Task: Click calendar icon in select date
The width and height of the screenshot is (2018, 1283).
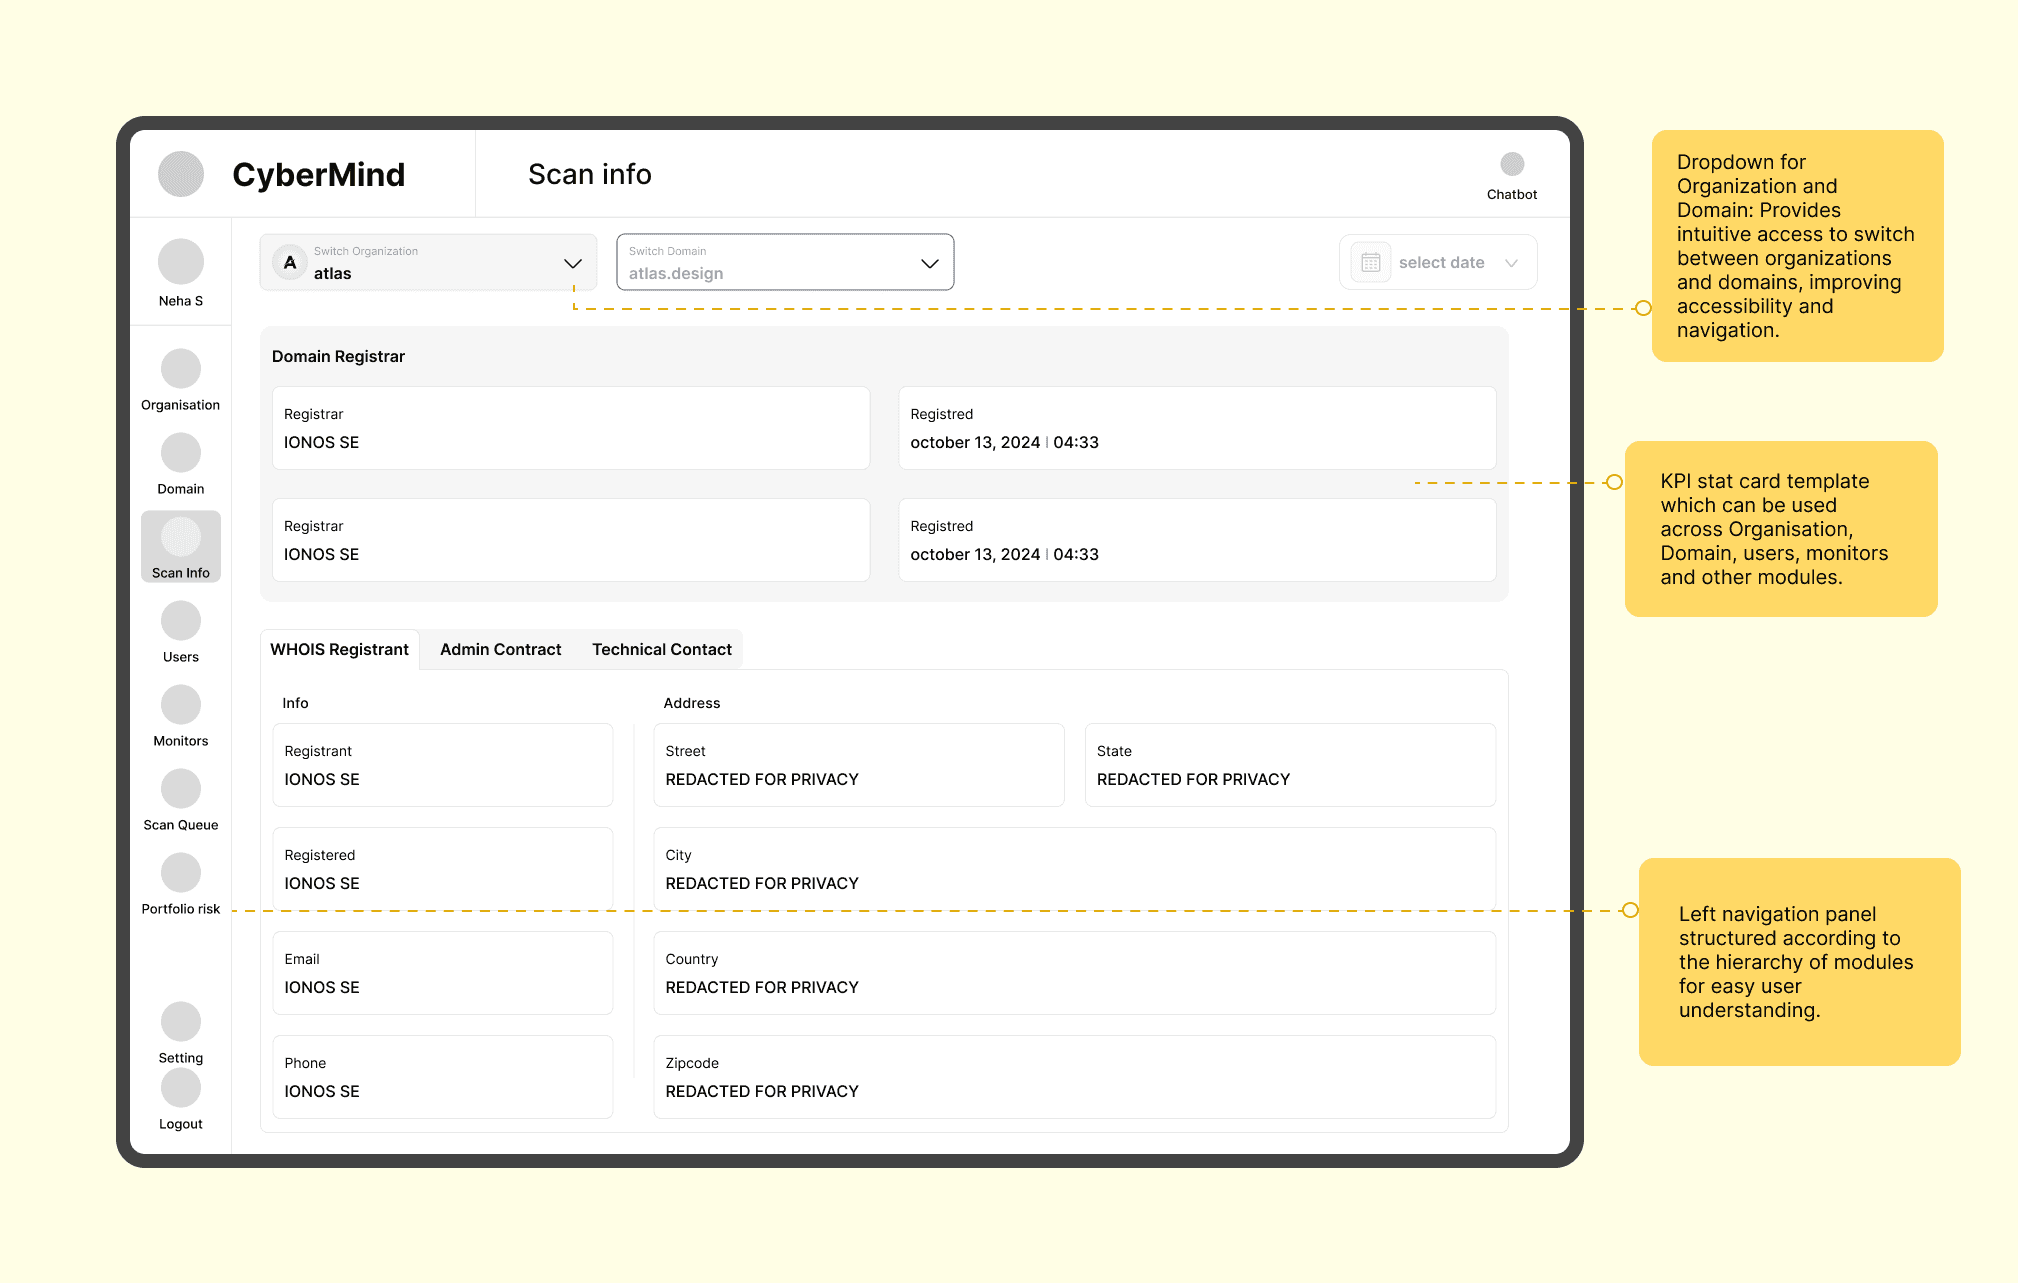Action: [1370, 262]
